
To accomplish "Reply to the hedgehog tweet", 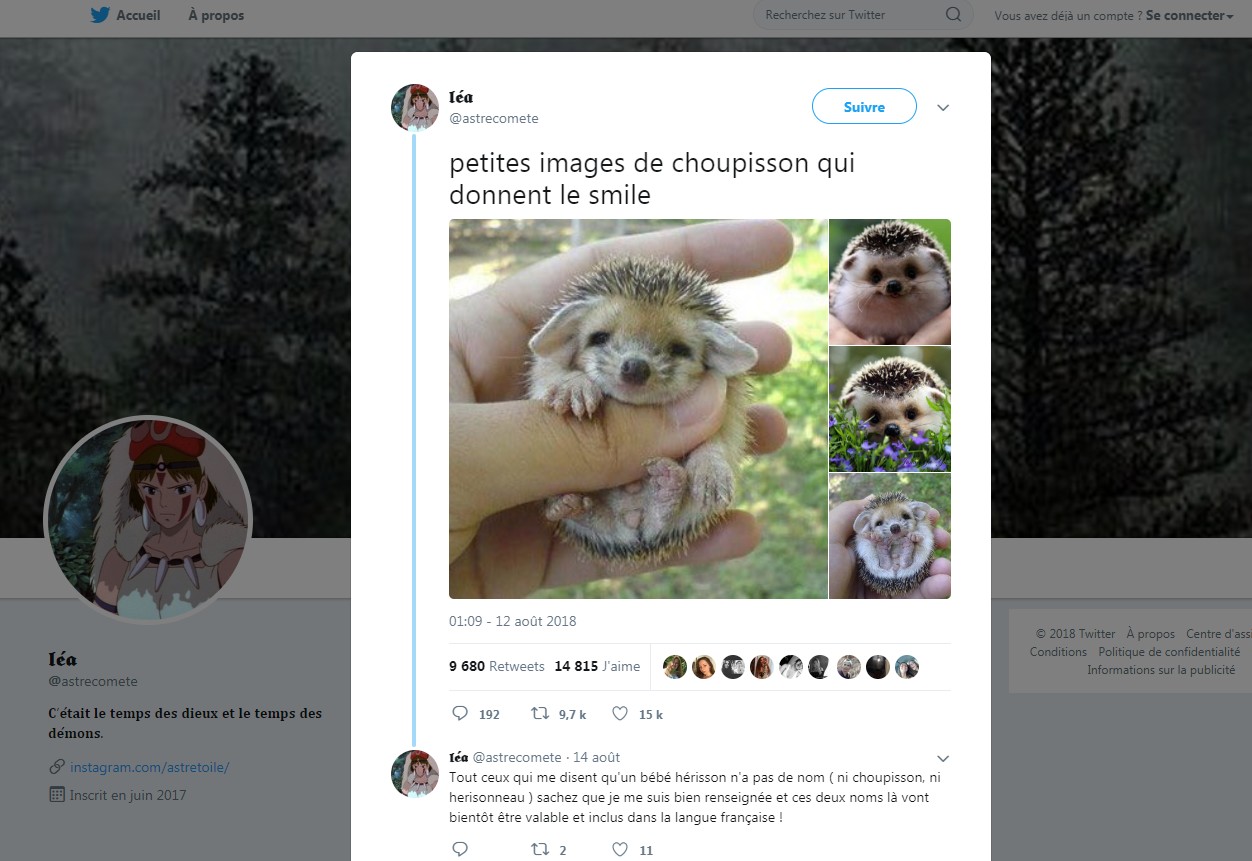I will coord(460,714).
